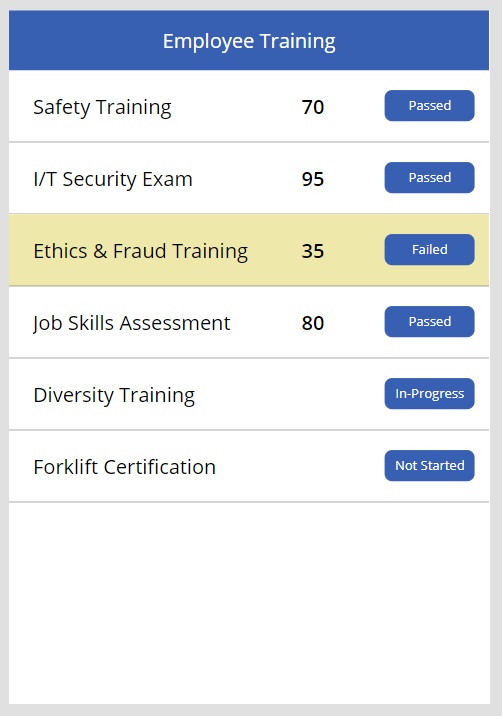Select the Diversity Training title
The width and height of the screenshot is (502, 716).
(114, 395)
